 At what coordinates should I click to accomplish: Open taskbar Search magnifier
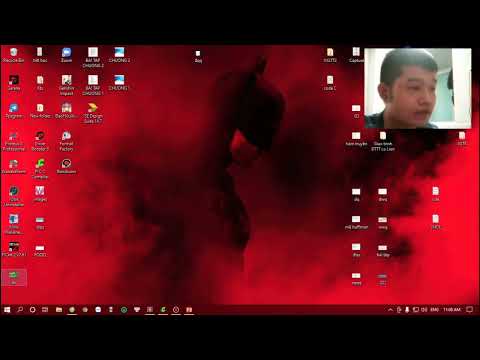pyautogui.click(x=20, y=310)
